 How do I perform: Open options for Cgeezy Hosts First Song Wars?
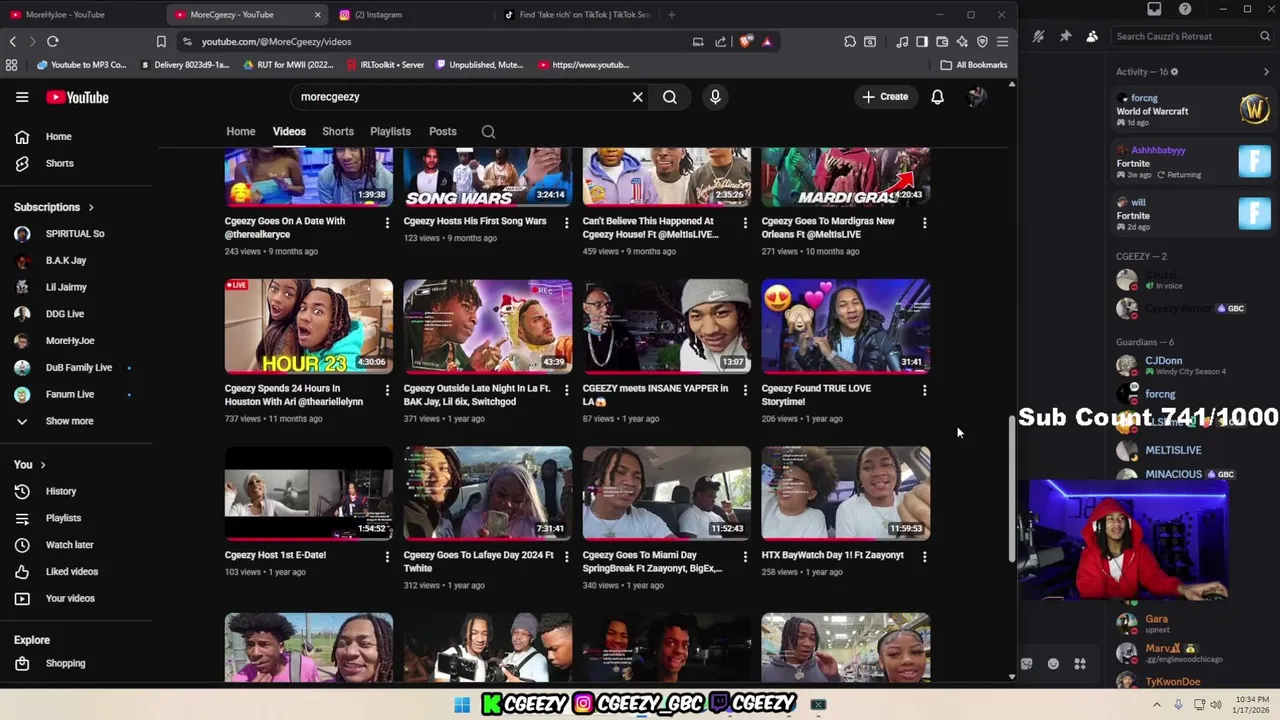(x=566, y=223)
